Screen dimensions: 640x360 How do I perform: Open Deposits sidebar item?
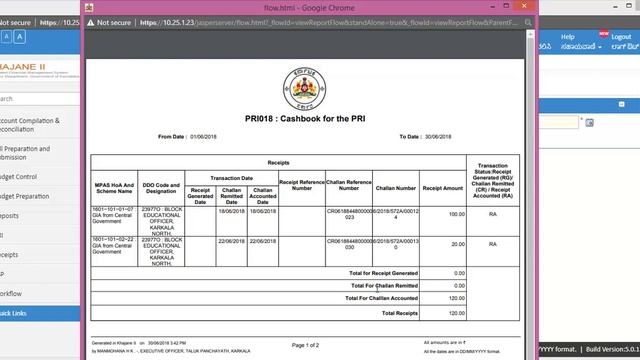[x=10, y=216]
